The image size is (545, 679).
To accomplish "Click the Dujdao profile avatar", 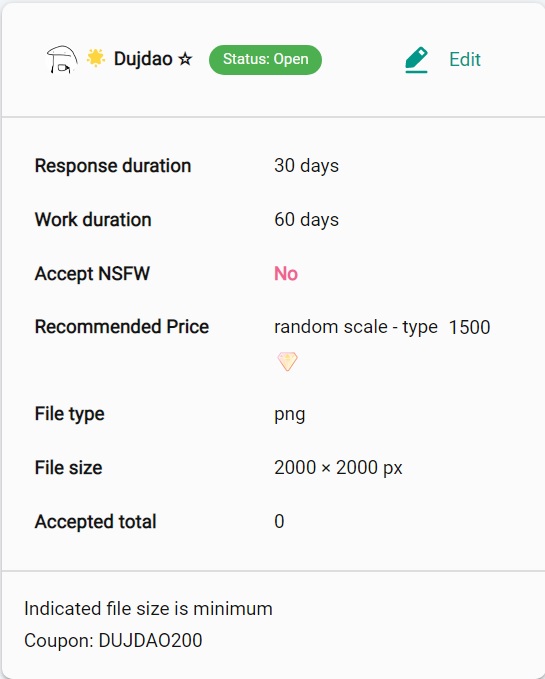I will coord(62,59).
